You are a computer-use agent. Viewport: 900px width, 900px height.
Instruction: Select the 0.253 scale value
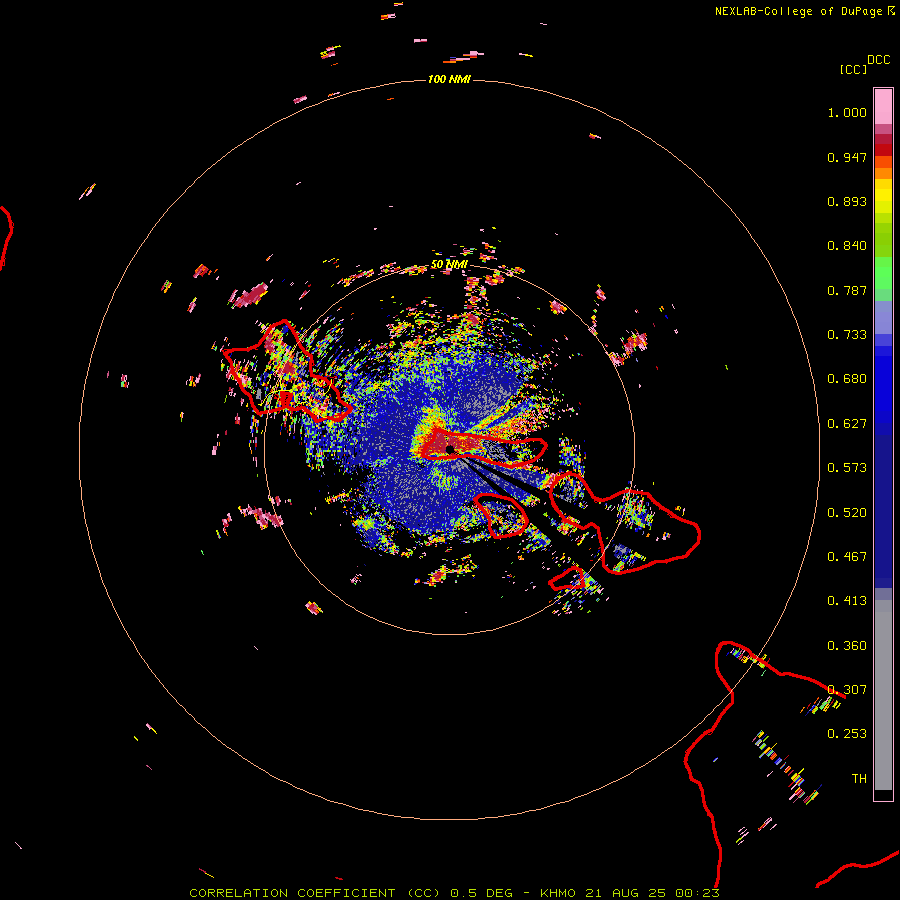tap(847, 734)
